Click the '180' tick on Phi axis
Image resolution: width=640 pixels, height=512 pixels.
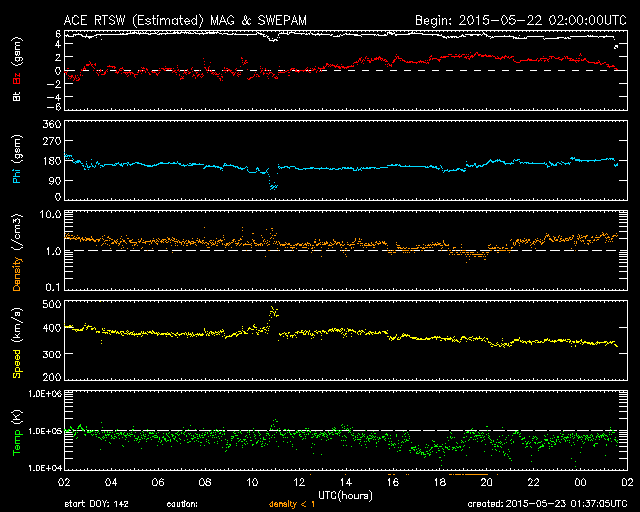52,161
